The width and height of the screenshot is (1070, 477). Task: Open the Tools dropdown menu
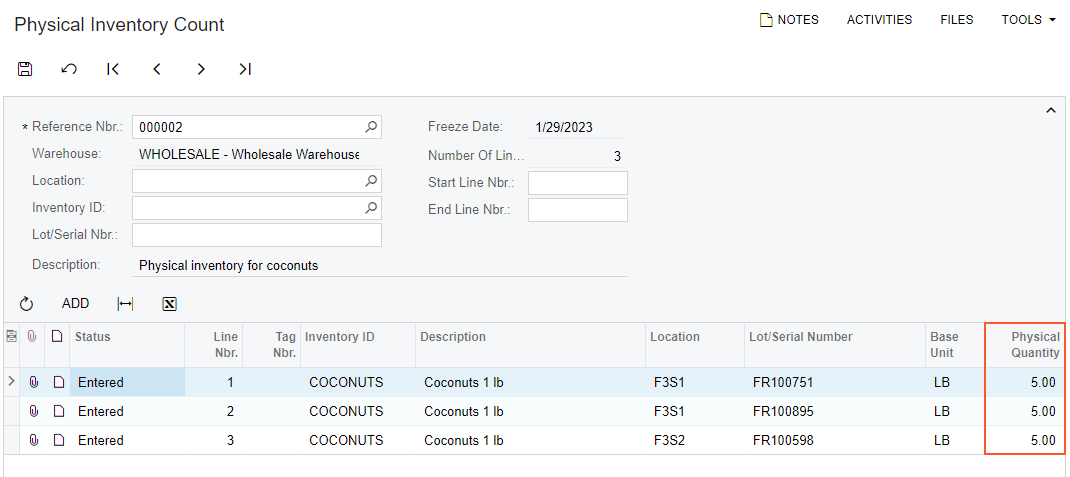click(1028, 20)
